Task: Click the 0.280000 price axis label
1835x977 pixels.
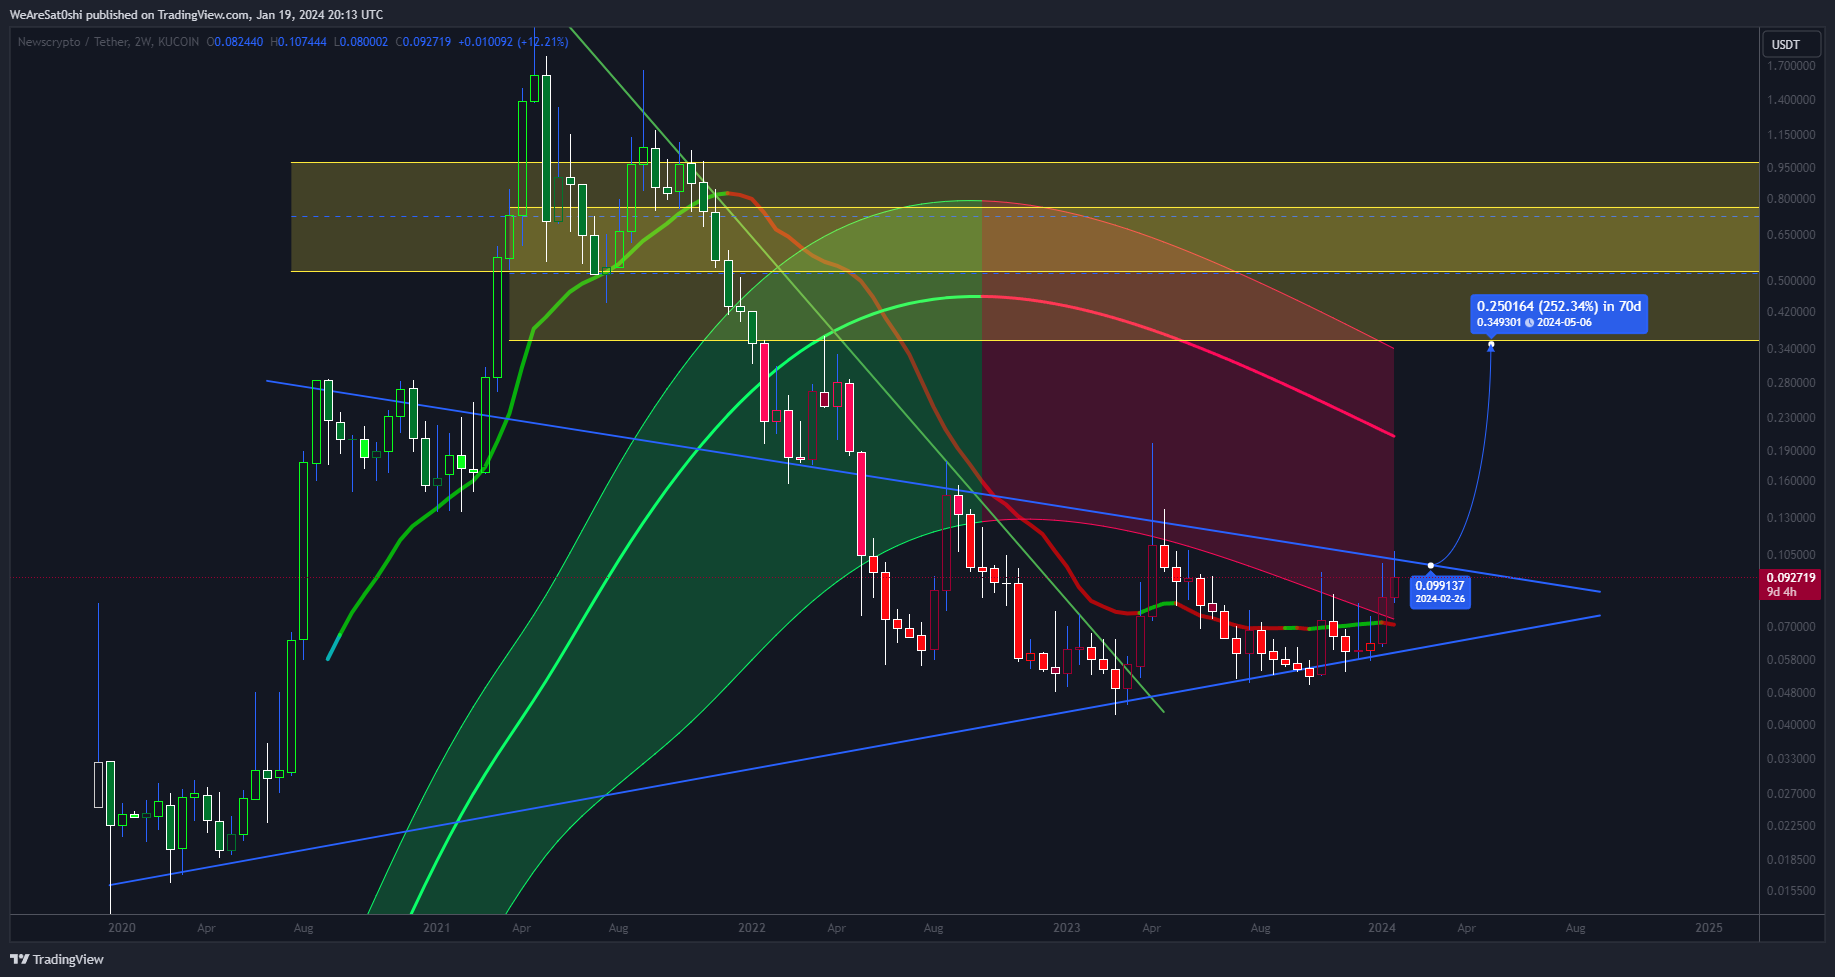Action: pyautogui.click(x=1791, y=383)
